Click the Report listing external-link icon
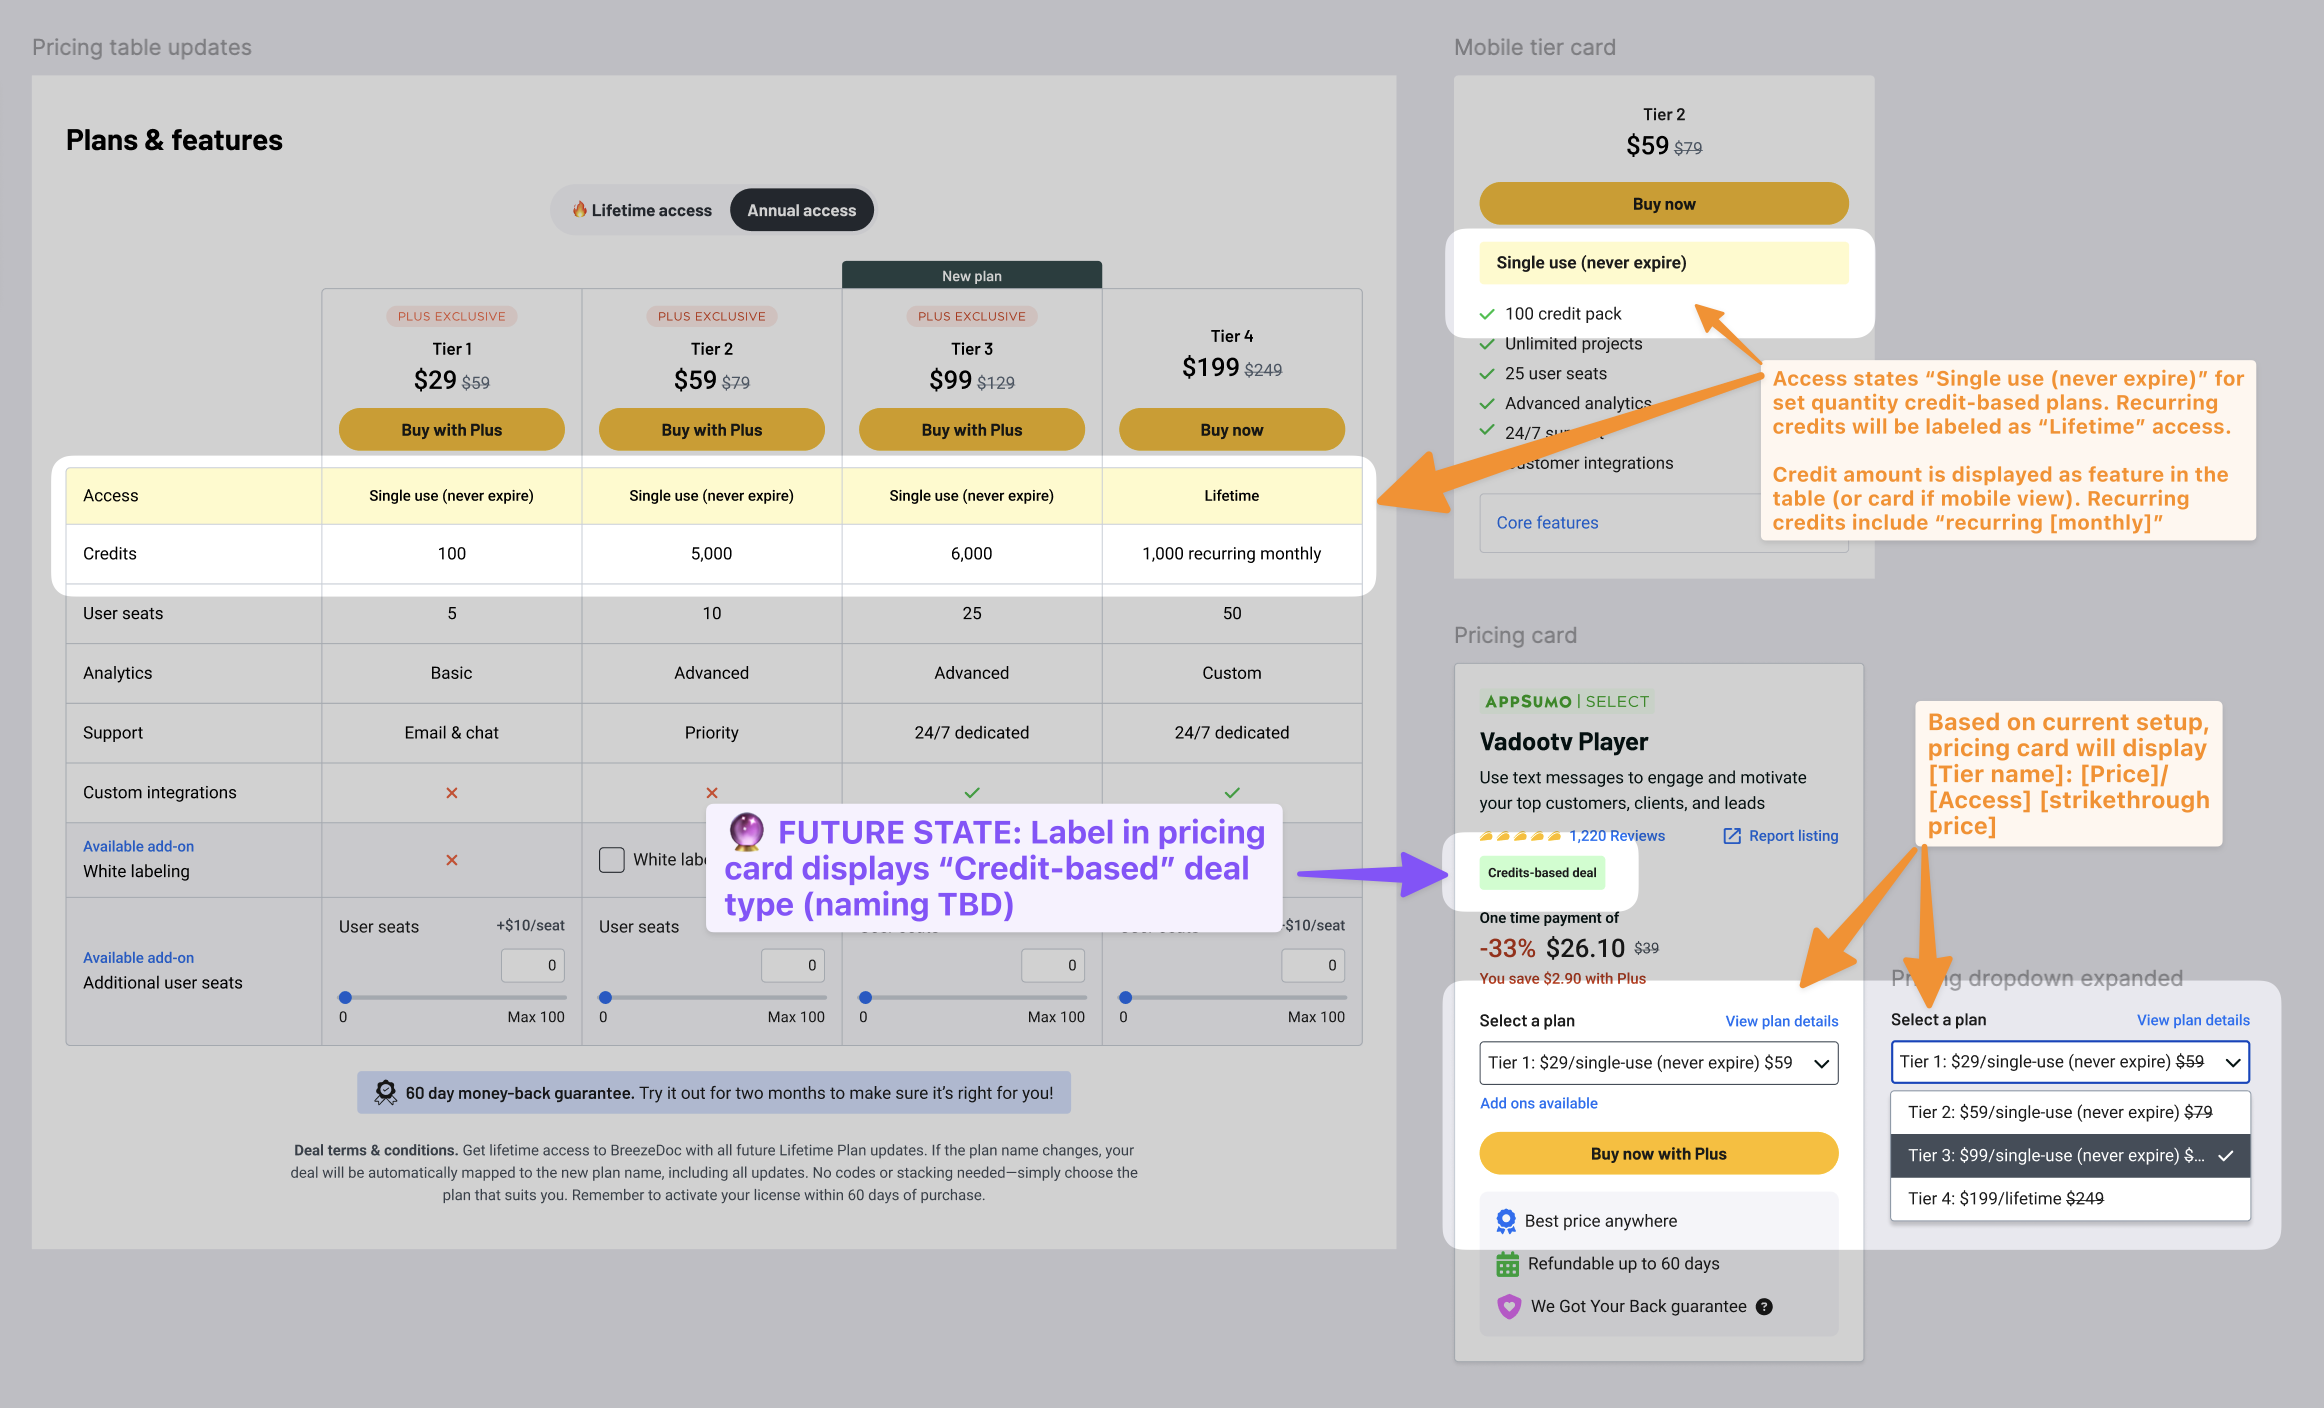 coord(1732,836)
